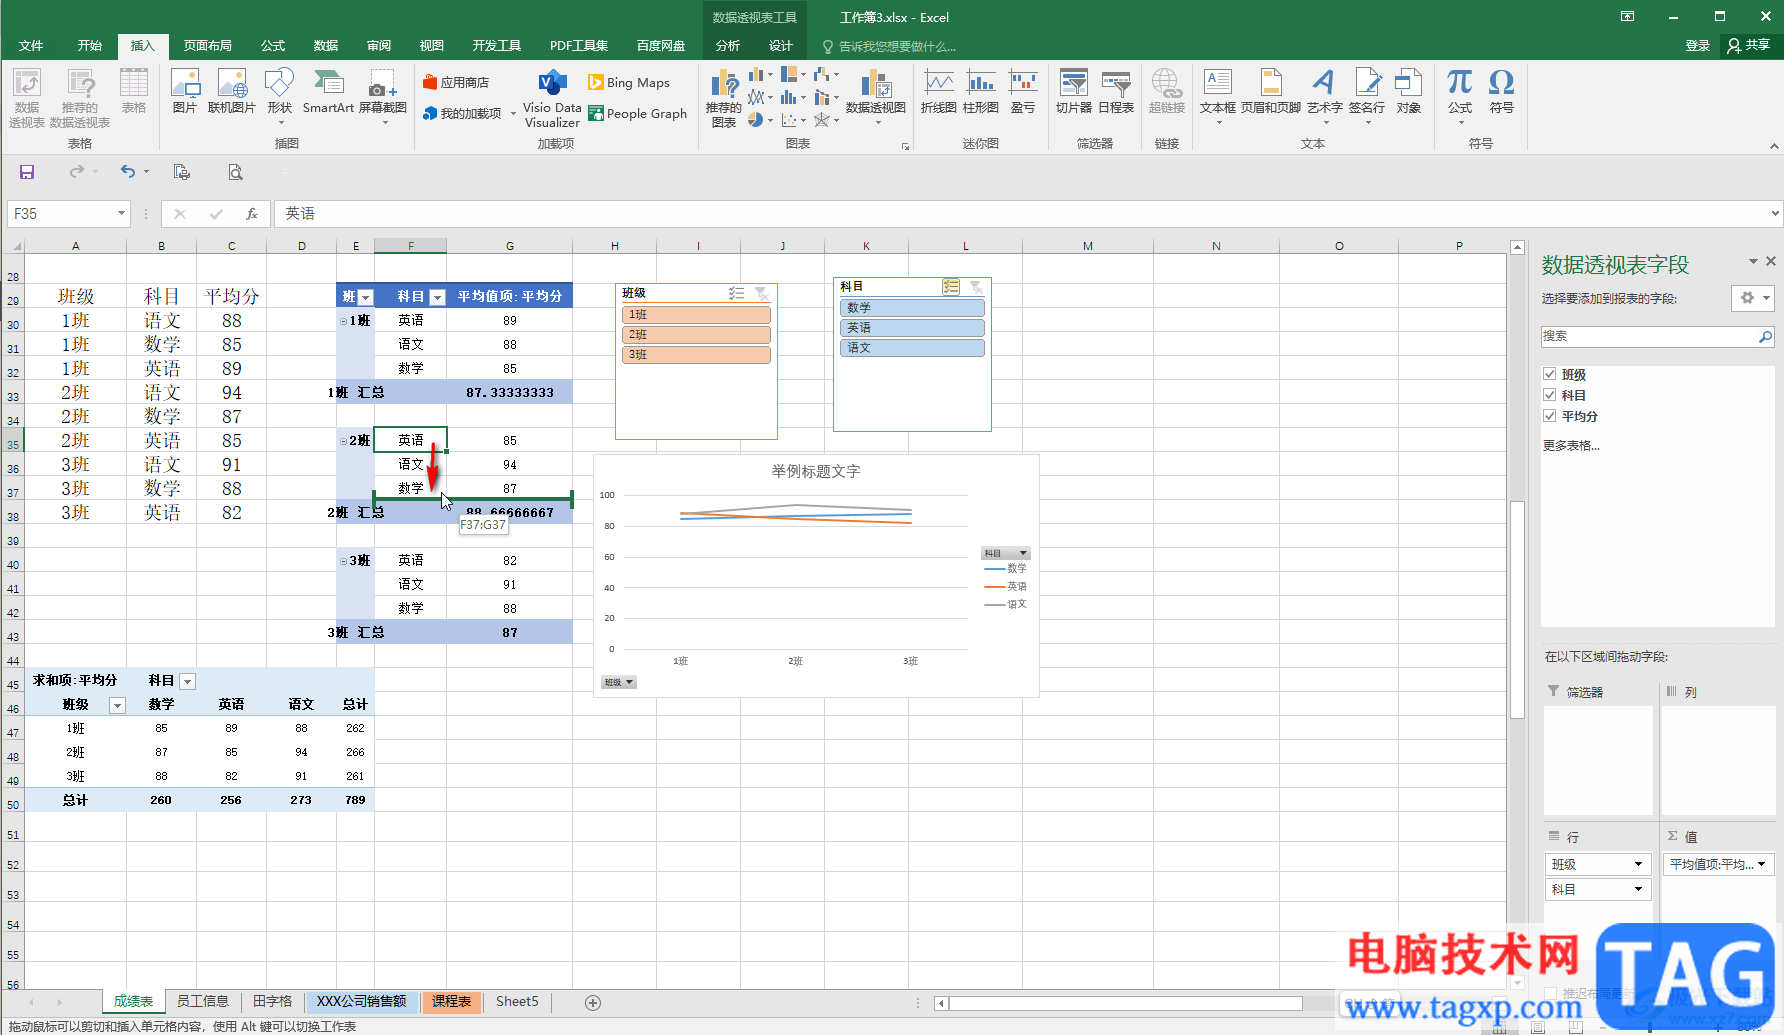The width and height of the screenshot is (1784, 1035).
Task: Open Recommended PivotTables (推荐的数据透视表)
Action: 80,97
